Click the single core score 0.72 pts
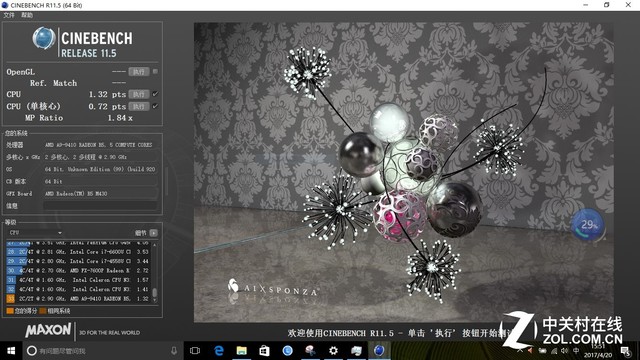The width and height of the screenshot is (640, 360). tap(107, 107)
